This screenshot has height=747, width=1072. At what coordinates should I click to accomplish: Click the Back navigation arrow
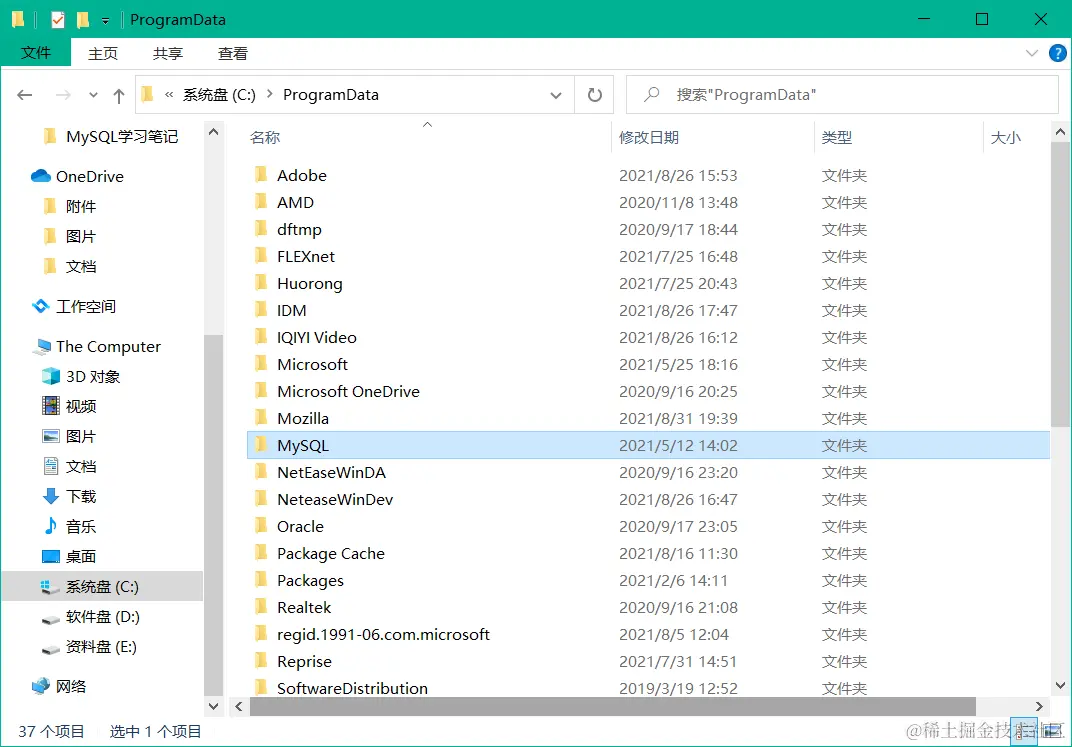click(x=25, y=95)
